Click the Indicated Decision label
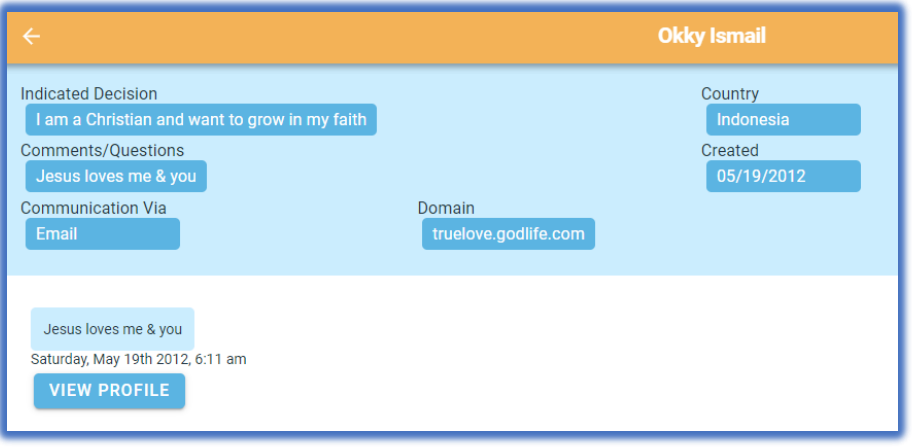The width and height of the screenshot is (912, 447). (x=89, y=94)
